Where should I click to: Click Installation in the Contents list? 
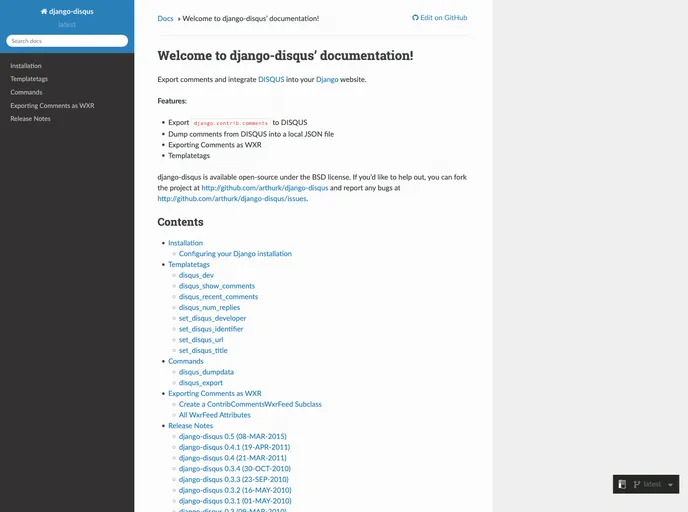tap(186, 243)
